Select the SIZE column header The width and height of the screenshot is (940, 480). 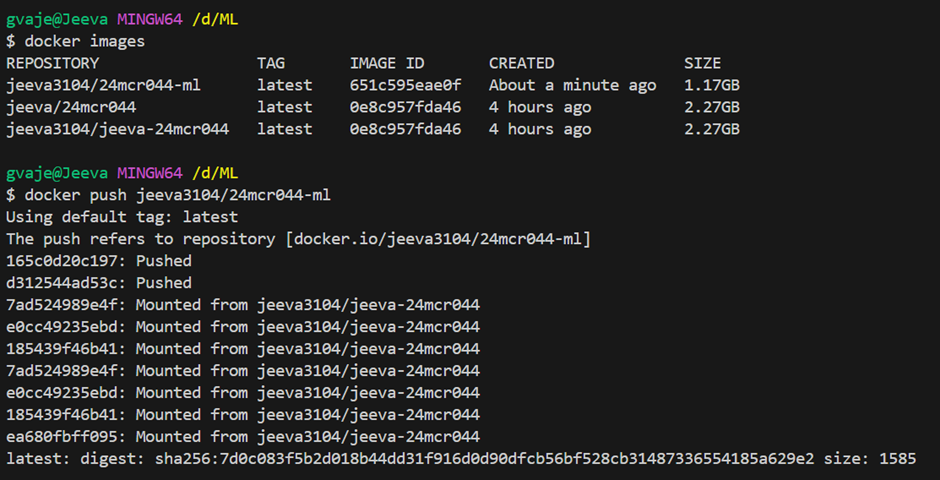(702, 63)
